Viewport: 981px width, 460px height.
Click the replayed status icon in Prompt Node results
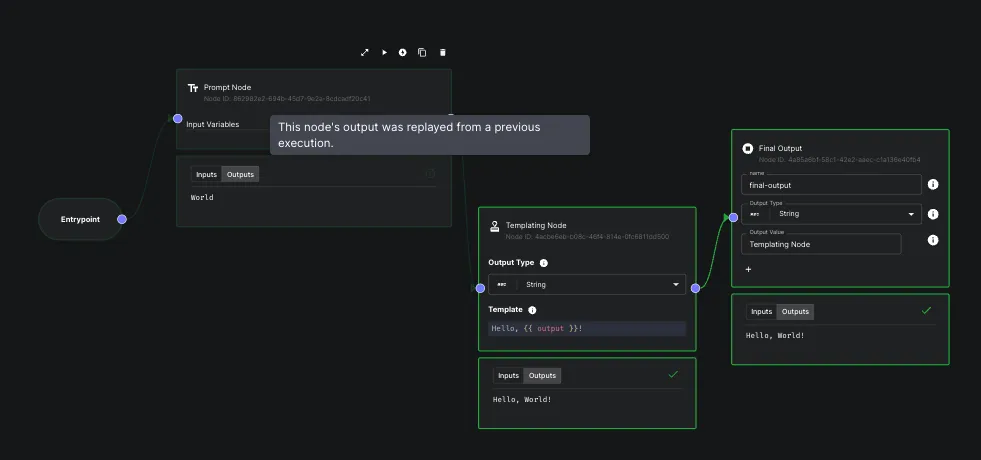pyautogui.click(x=430, y=173)
